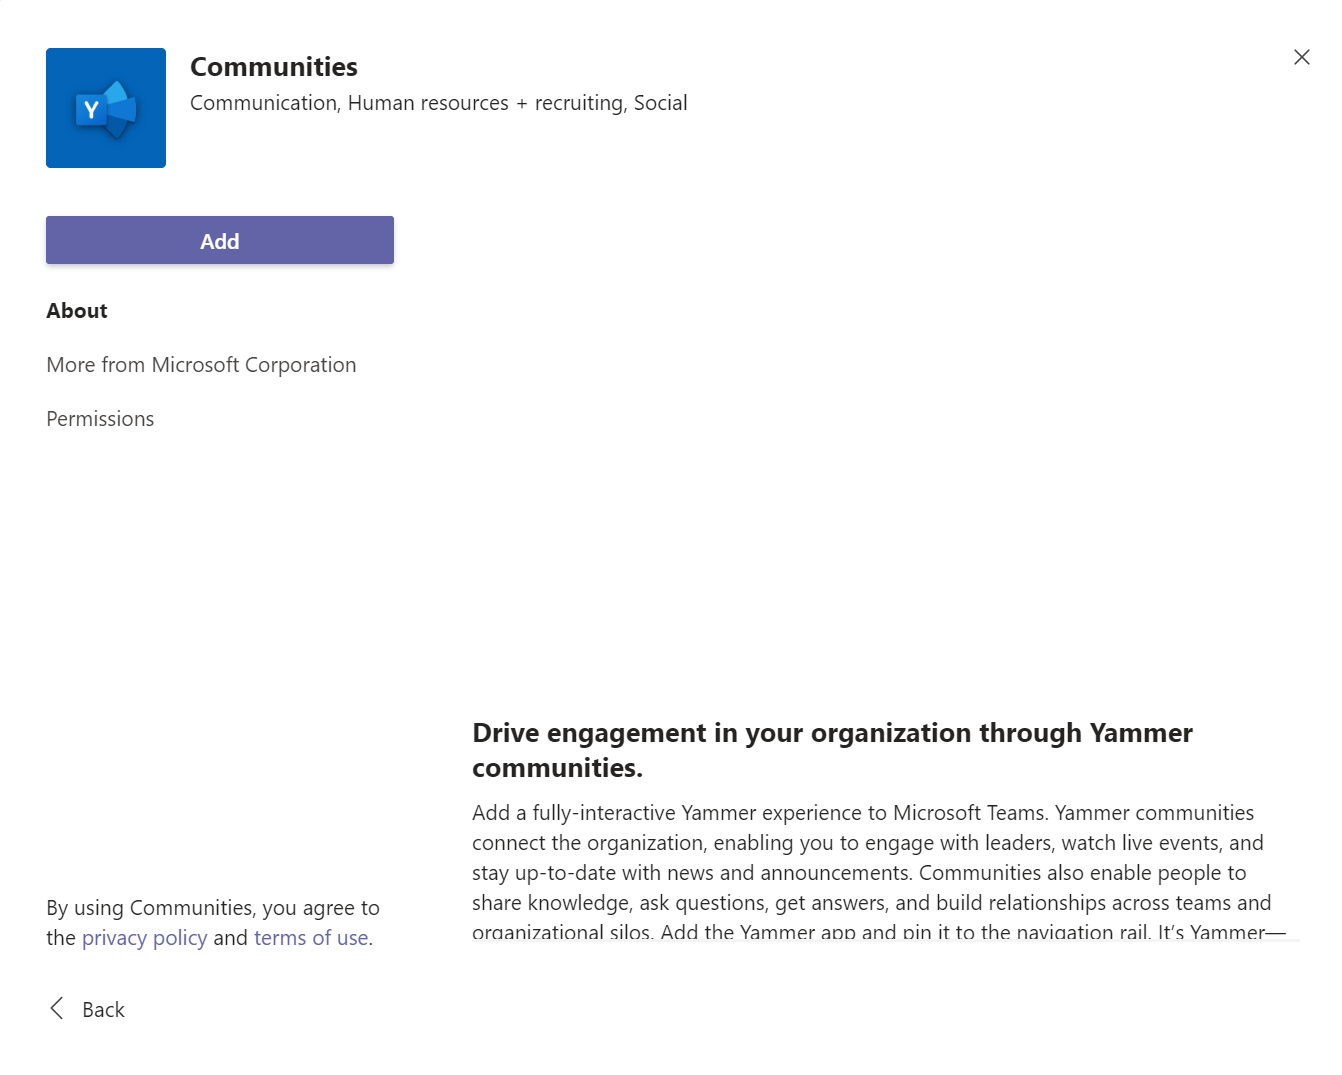The height and width of the screenshot is (1075, 1342).
Task: Navigate back using the Back control
Action: tap(85, 1009)
